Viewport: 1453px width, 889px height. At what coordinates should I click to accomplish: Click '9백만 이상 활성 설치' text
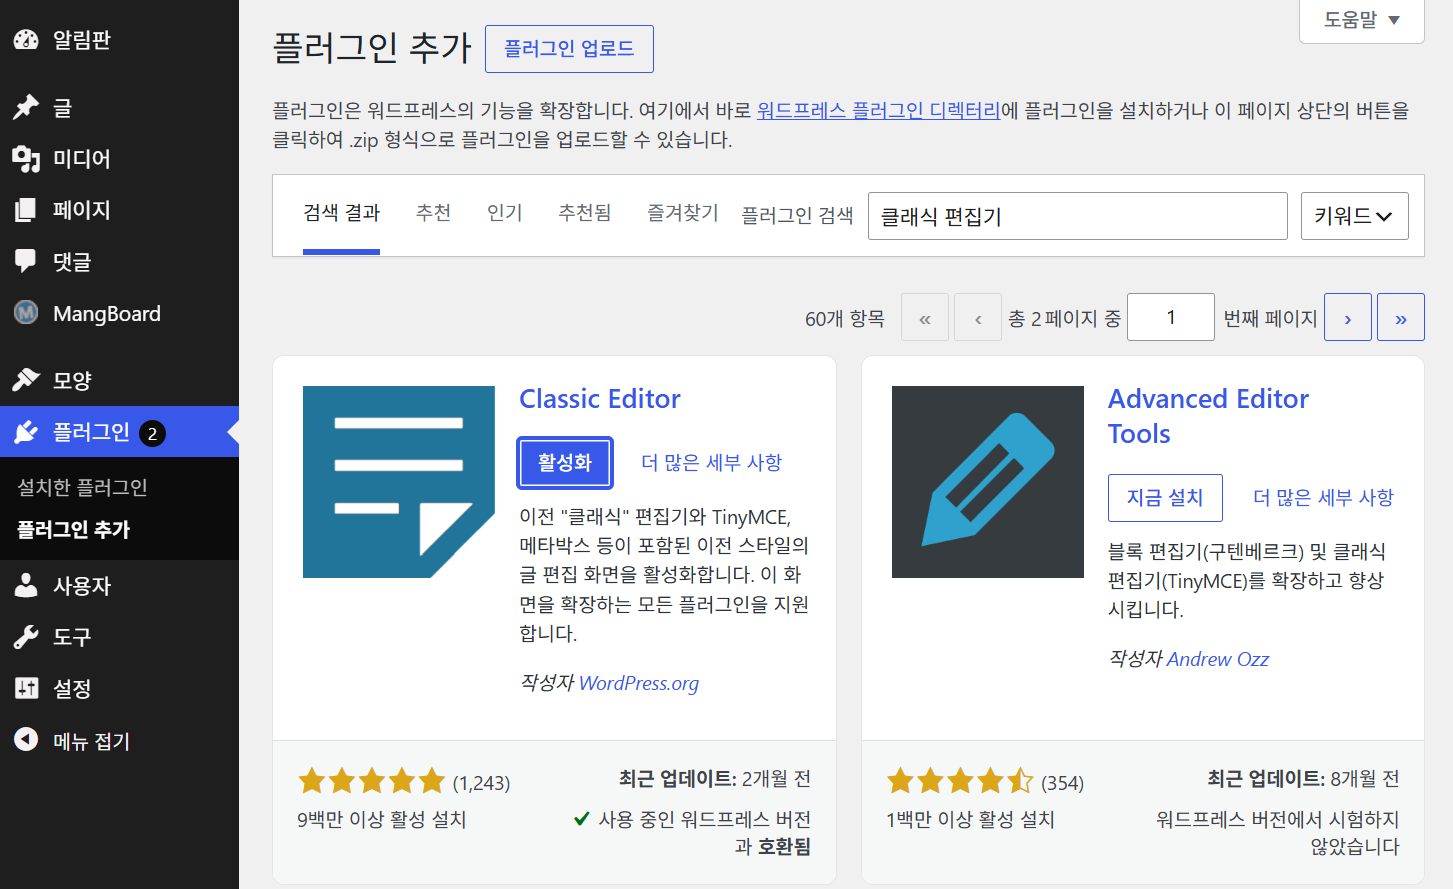click(x=382, y=819)
